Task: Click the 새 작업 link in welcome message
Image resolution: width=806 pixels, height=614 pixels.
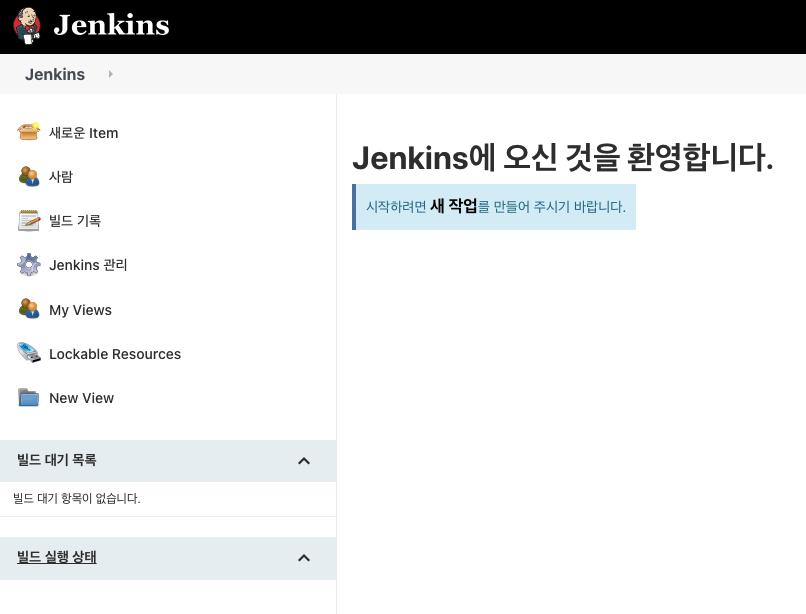Action: (x=453, y=206)
